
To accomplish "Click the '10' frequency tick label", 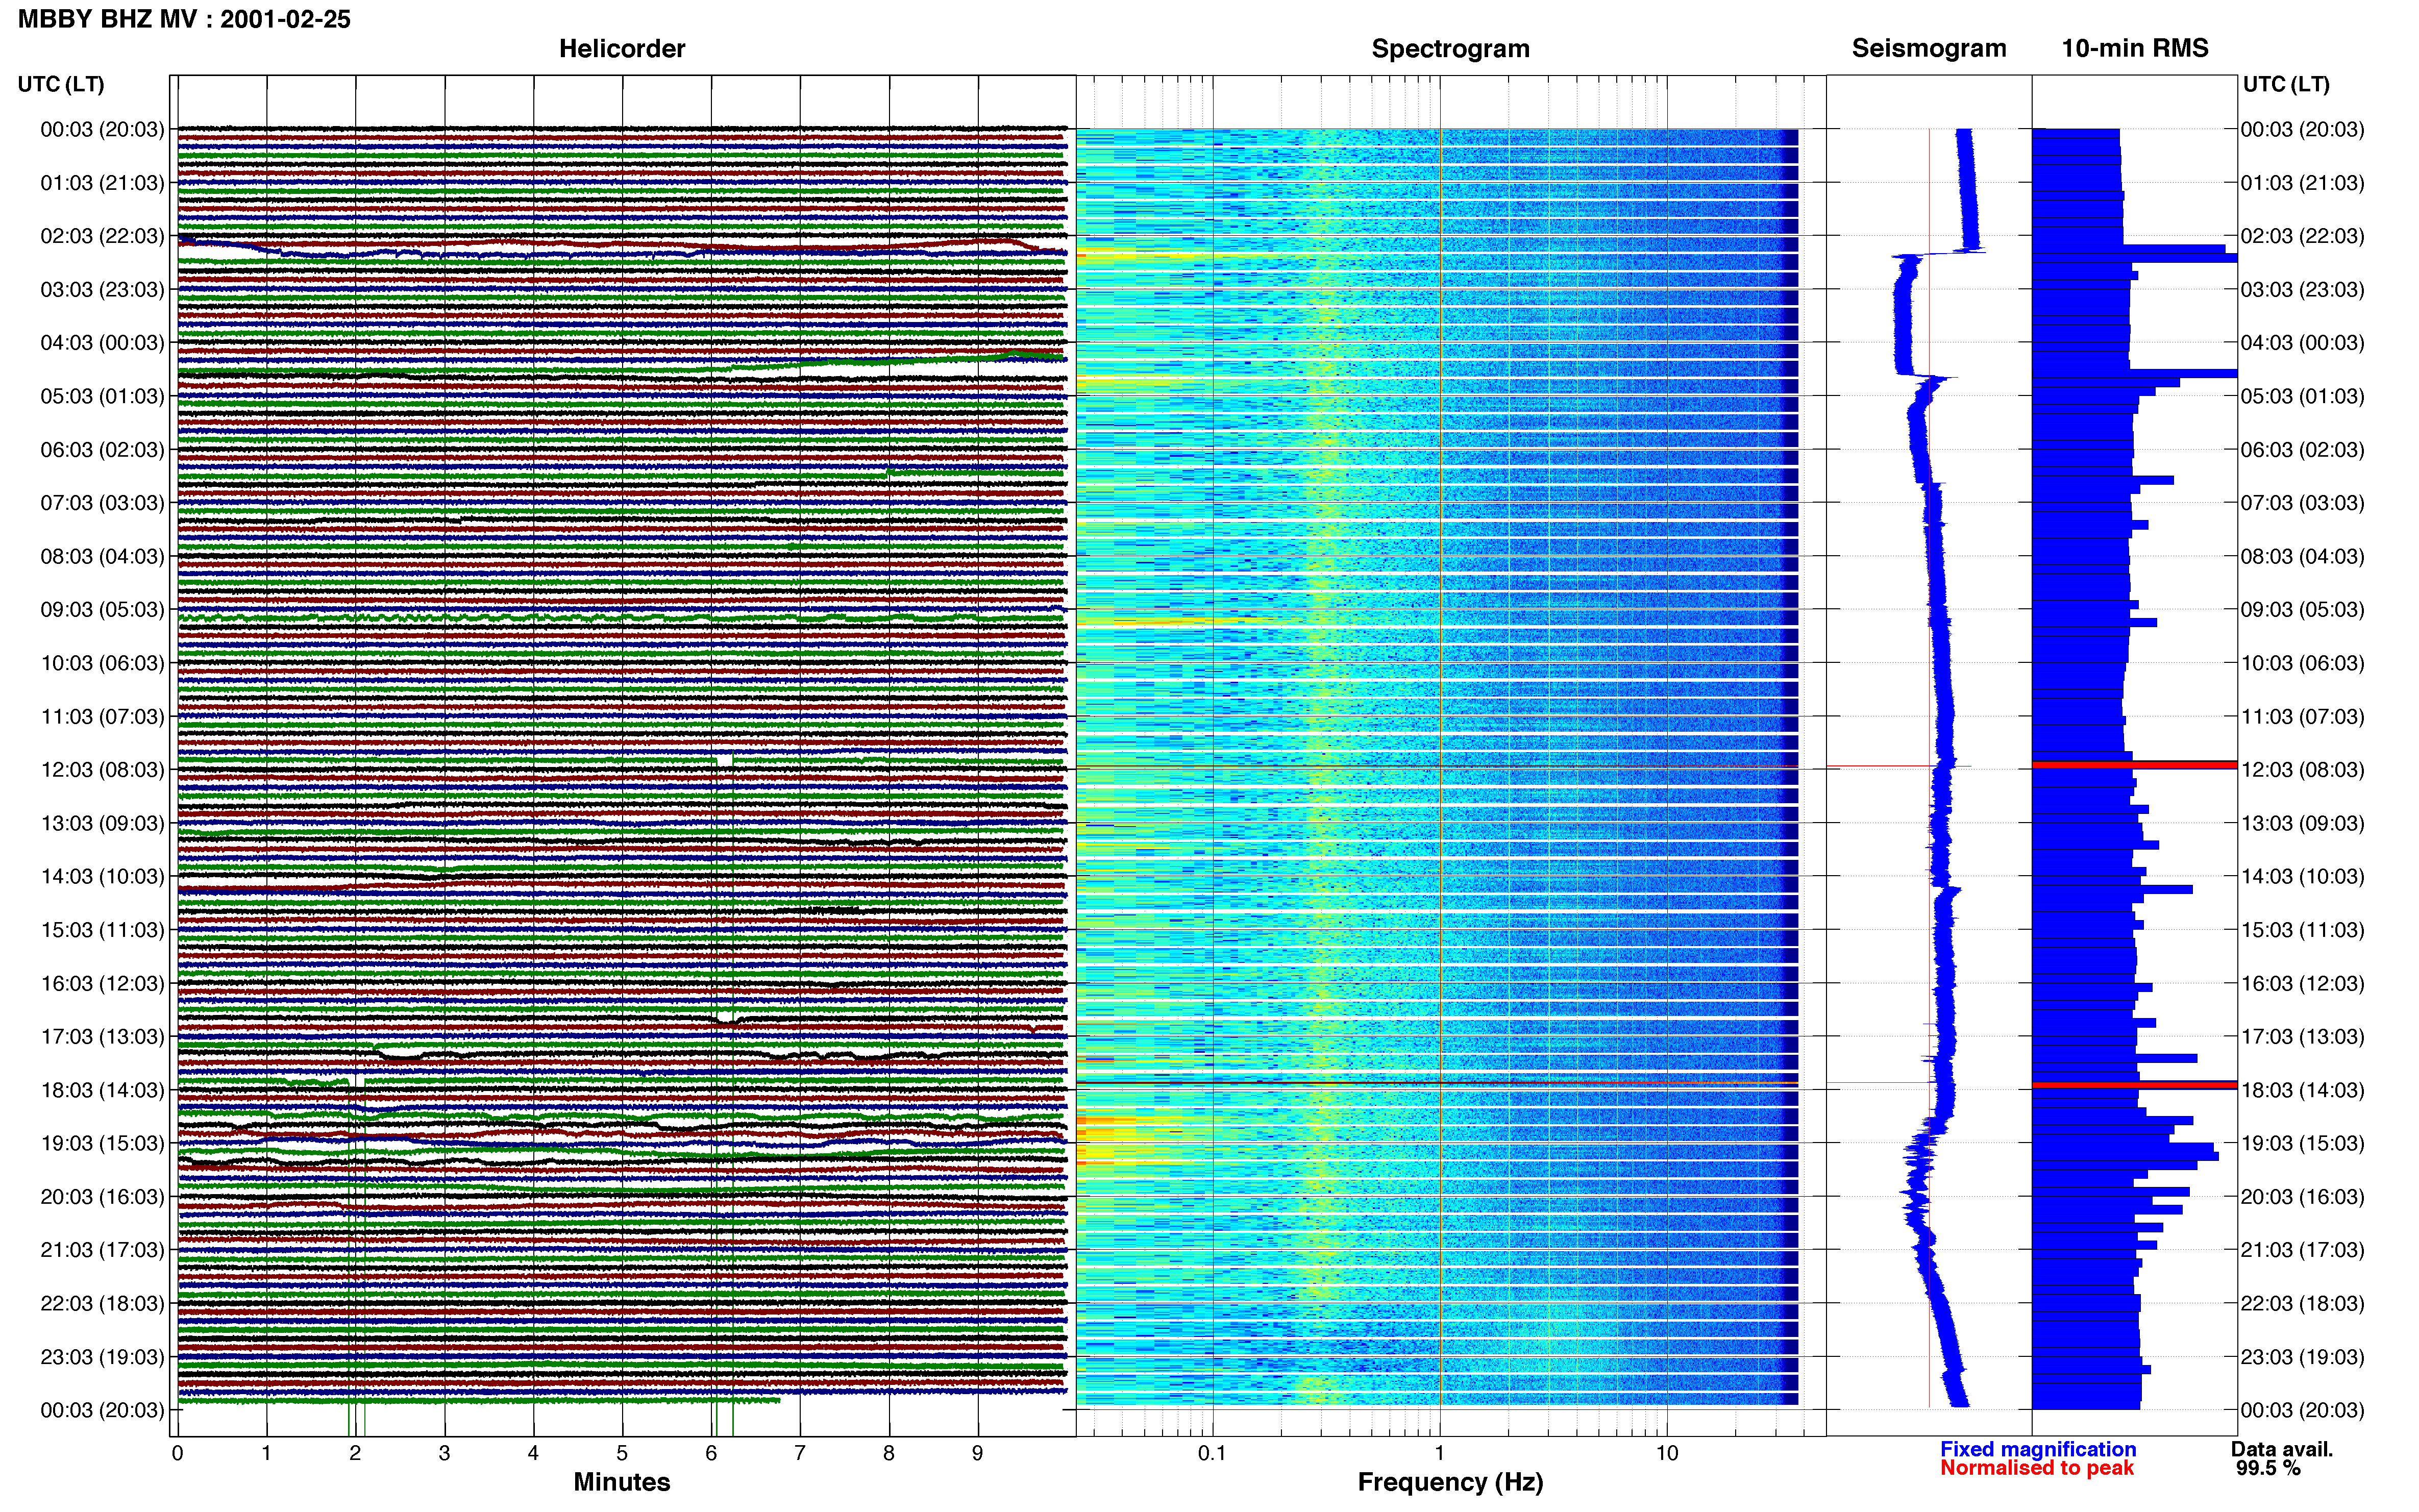I will (x=1667, y=1453).
